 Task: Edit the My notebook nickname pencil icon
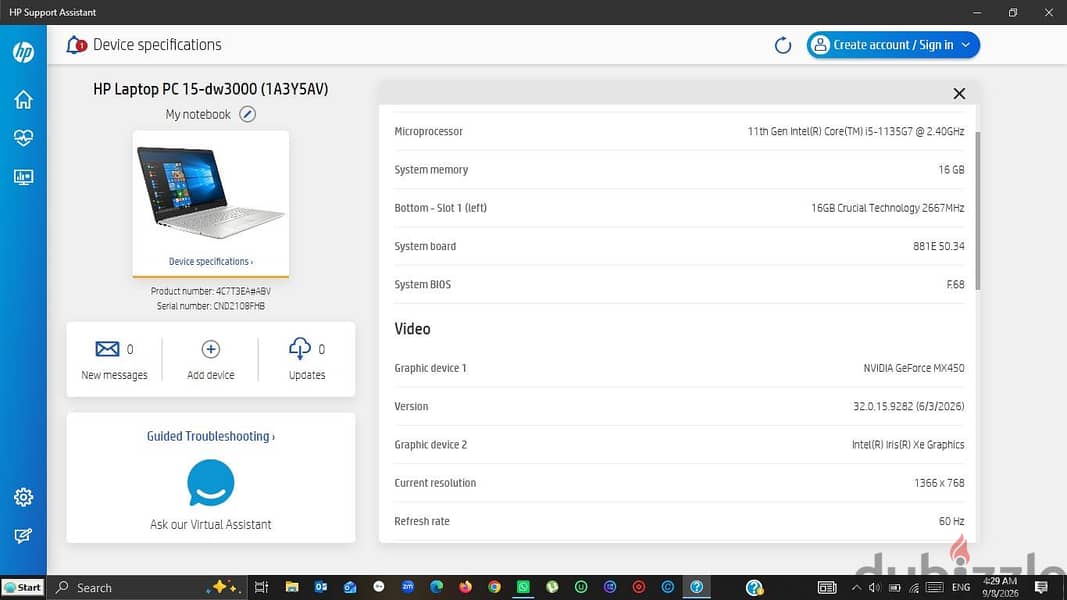point(248,114)
